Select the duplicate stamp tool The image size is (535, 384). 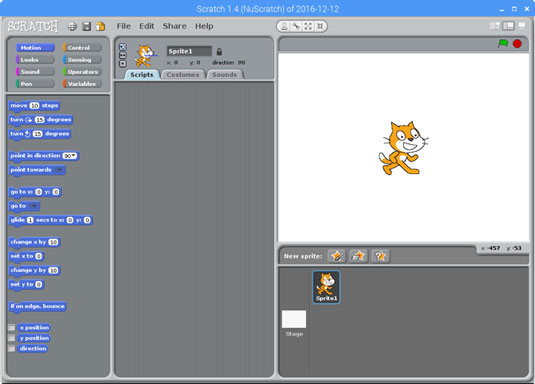[284, 26]
